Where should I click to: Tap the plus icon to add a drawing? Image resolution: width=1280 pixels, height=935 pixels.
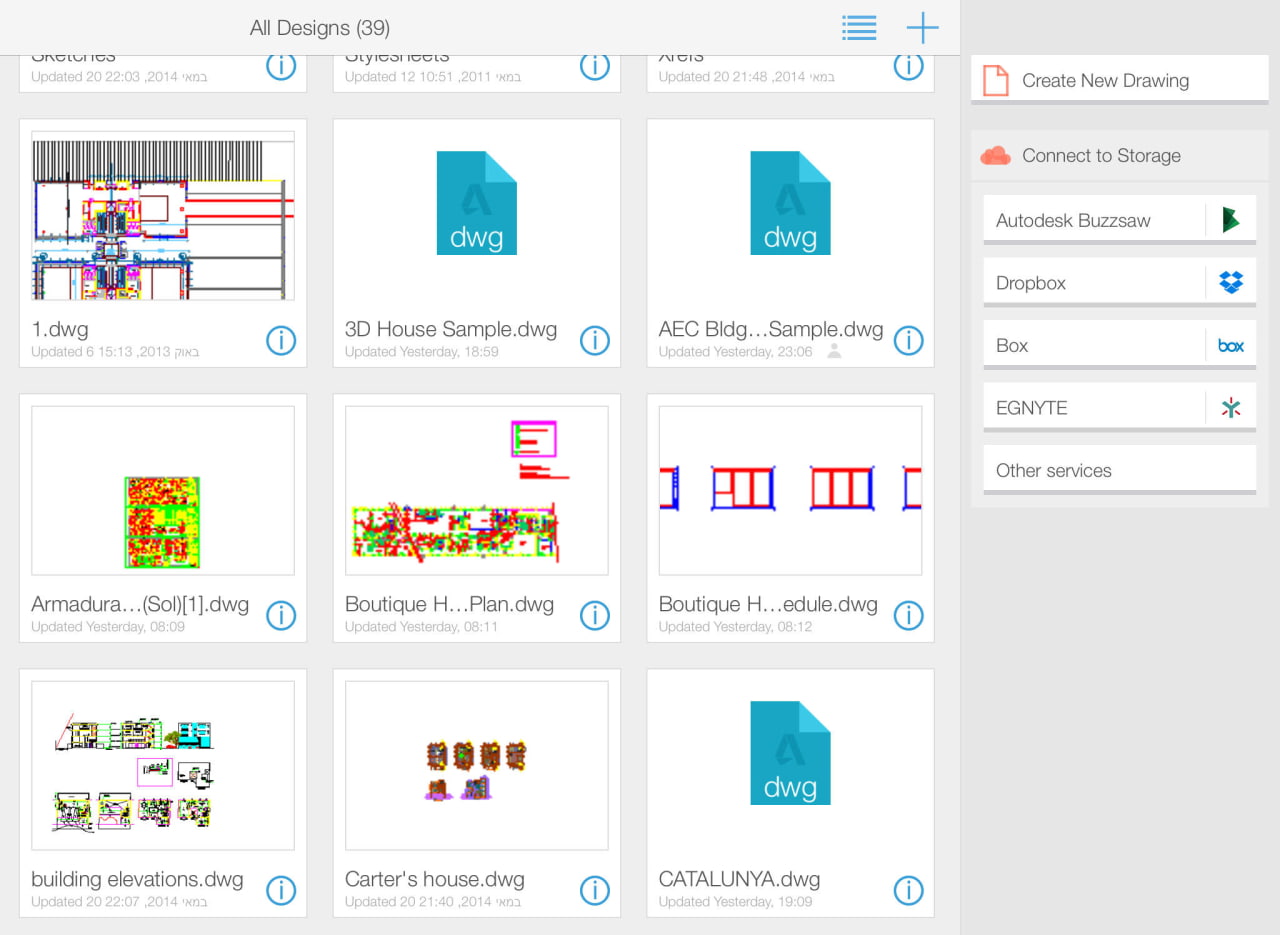922,27
